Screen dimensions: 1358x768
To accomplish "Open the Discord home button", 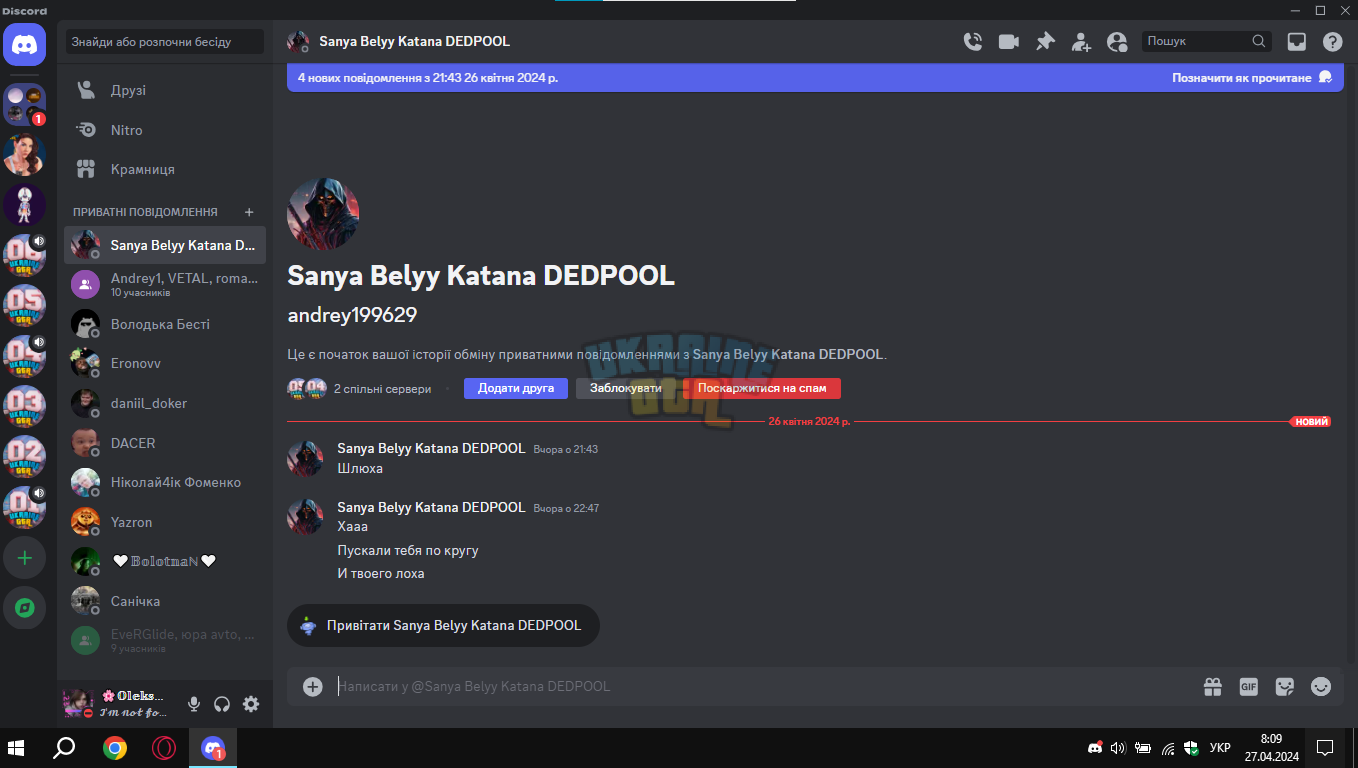I will (x=24, y=45).
